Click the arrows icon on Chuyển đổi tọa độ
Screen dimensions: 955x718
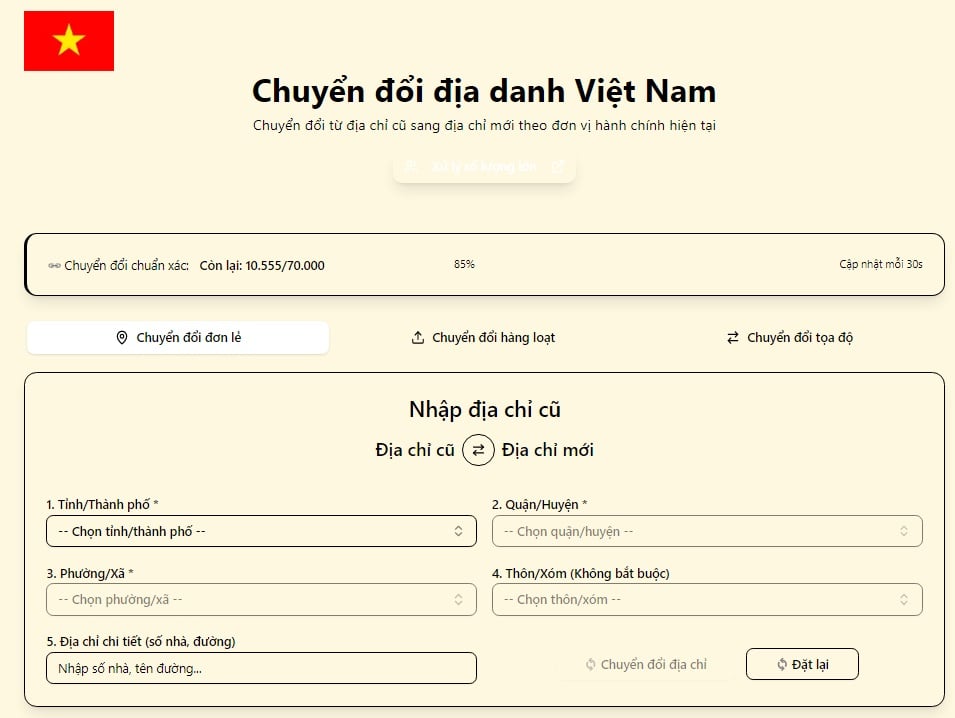(733, 337)
